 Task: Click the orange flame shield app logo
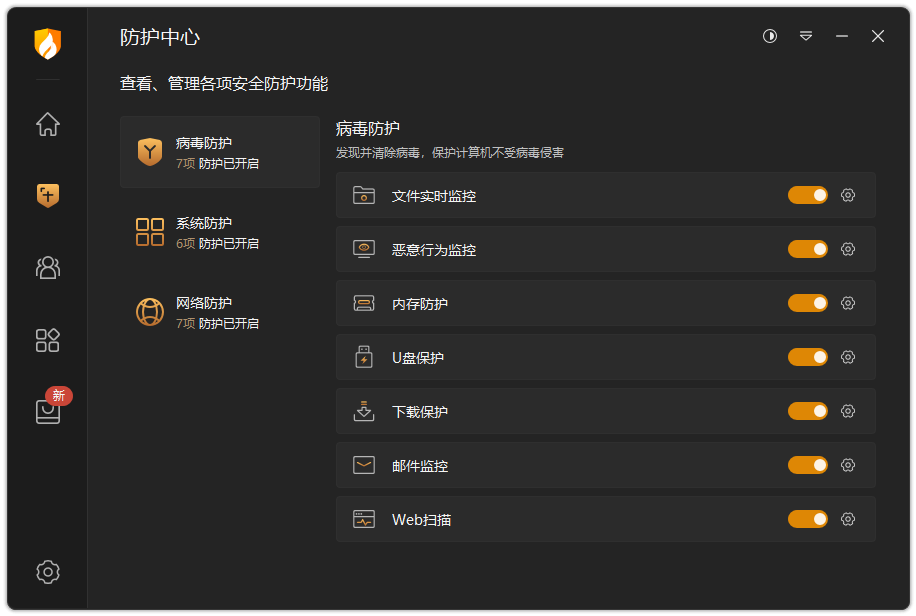pyautogui.click(x=48, y=44)
